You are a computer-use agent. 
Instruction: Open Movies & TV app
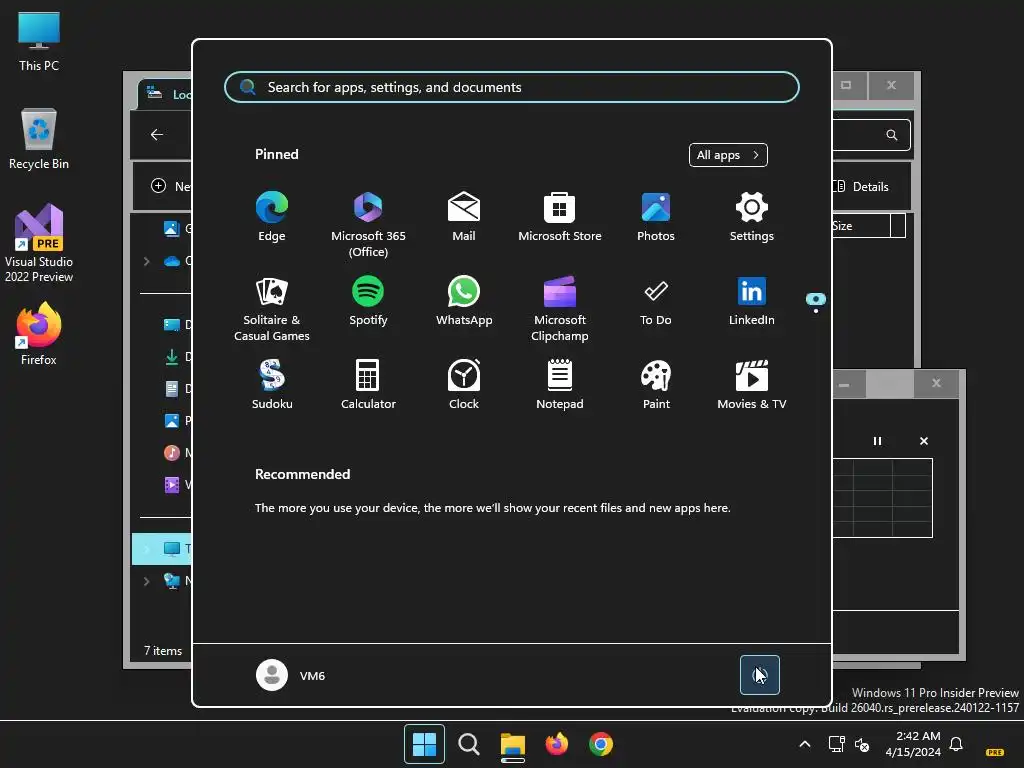click(x=752, y=384)
